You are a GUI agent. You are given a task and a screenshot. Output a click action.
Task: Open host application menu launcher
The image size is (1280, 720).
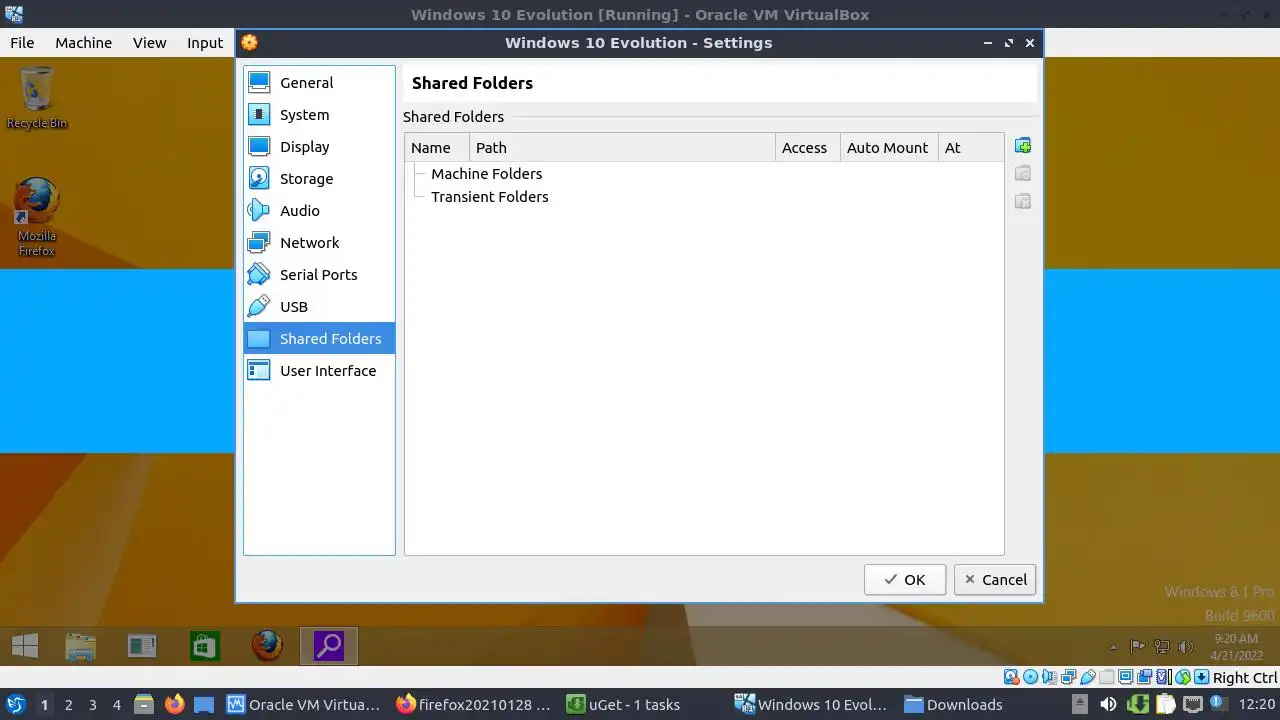click(x=16, y=704)
